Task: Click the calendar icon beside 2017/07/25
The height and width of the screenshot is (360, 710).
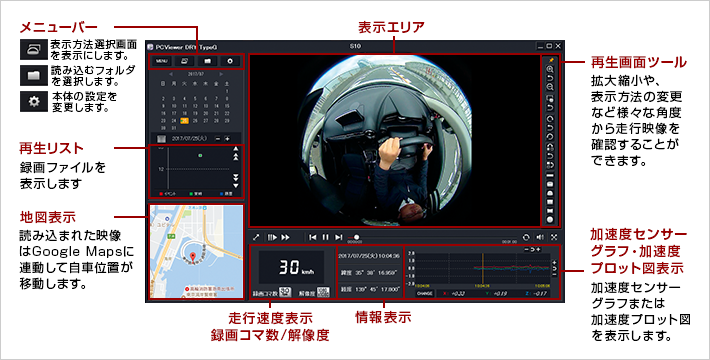Action: point(162,139)
